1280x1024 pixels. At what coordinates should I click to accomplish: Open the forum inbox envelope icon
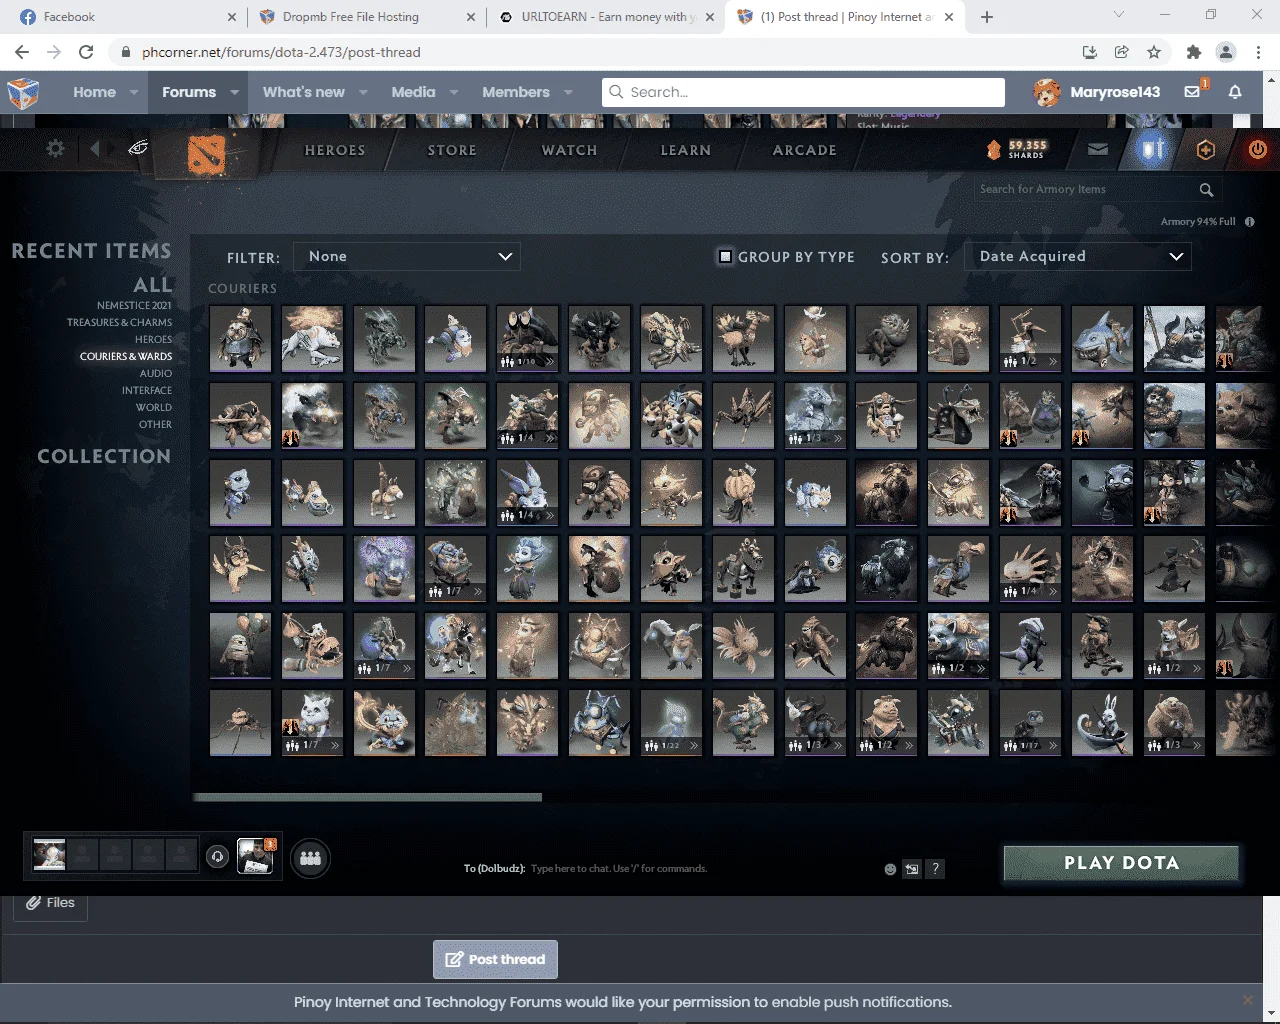click(x=1193, y=92)
